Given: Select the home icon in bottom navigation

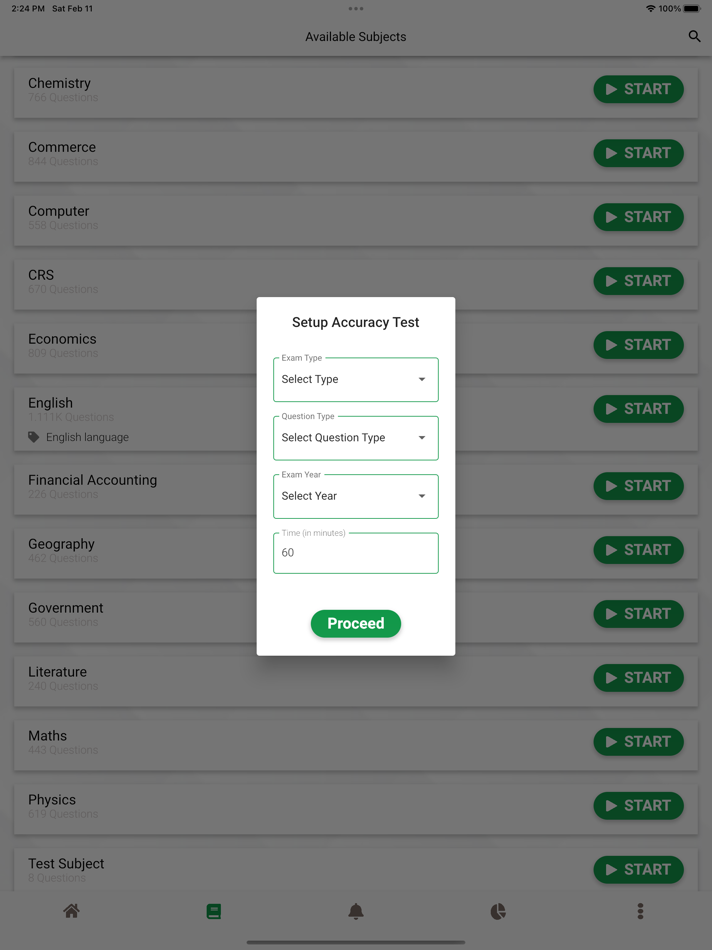Looking at the screenshot, I should (71, 911).
